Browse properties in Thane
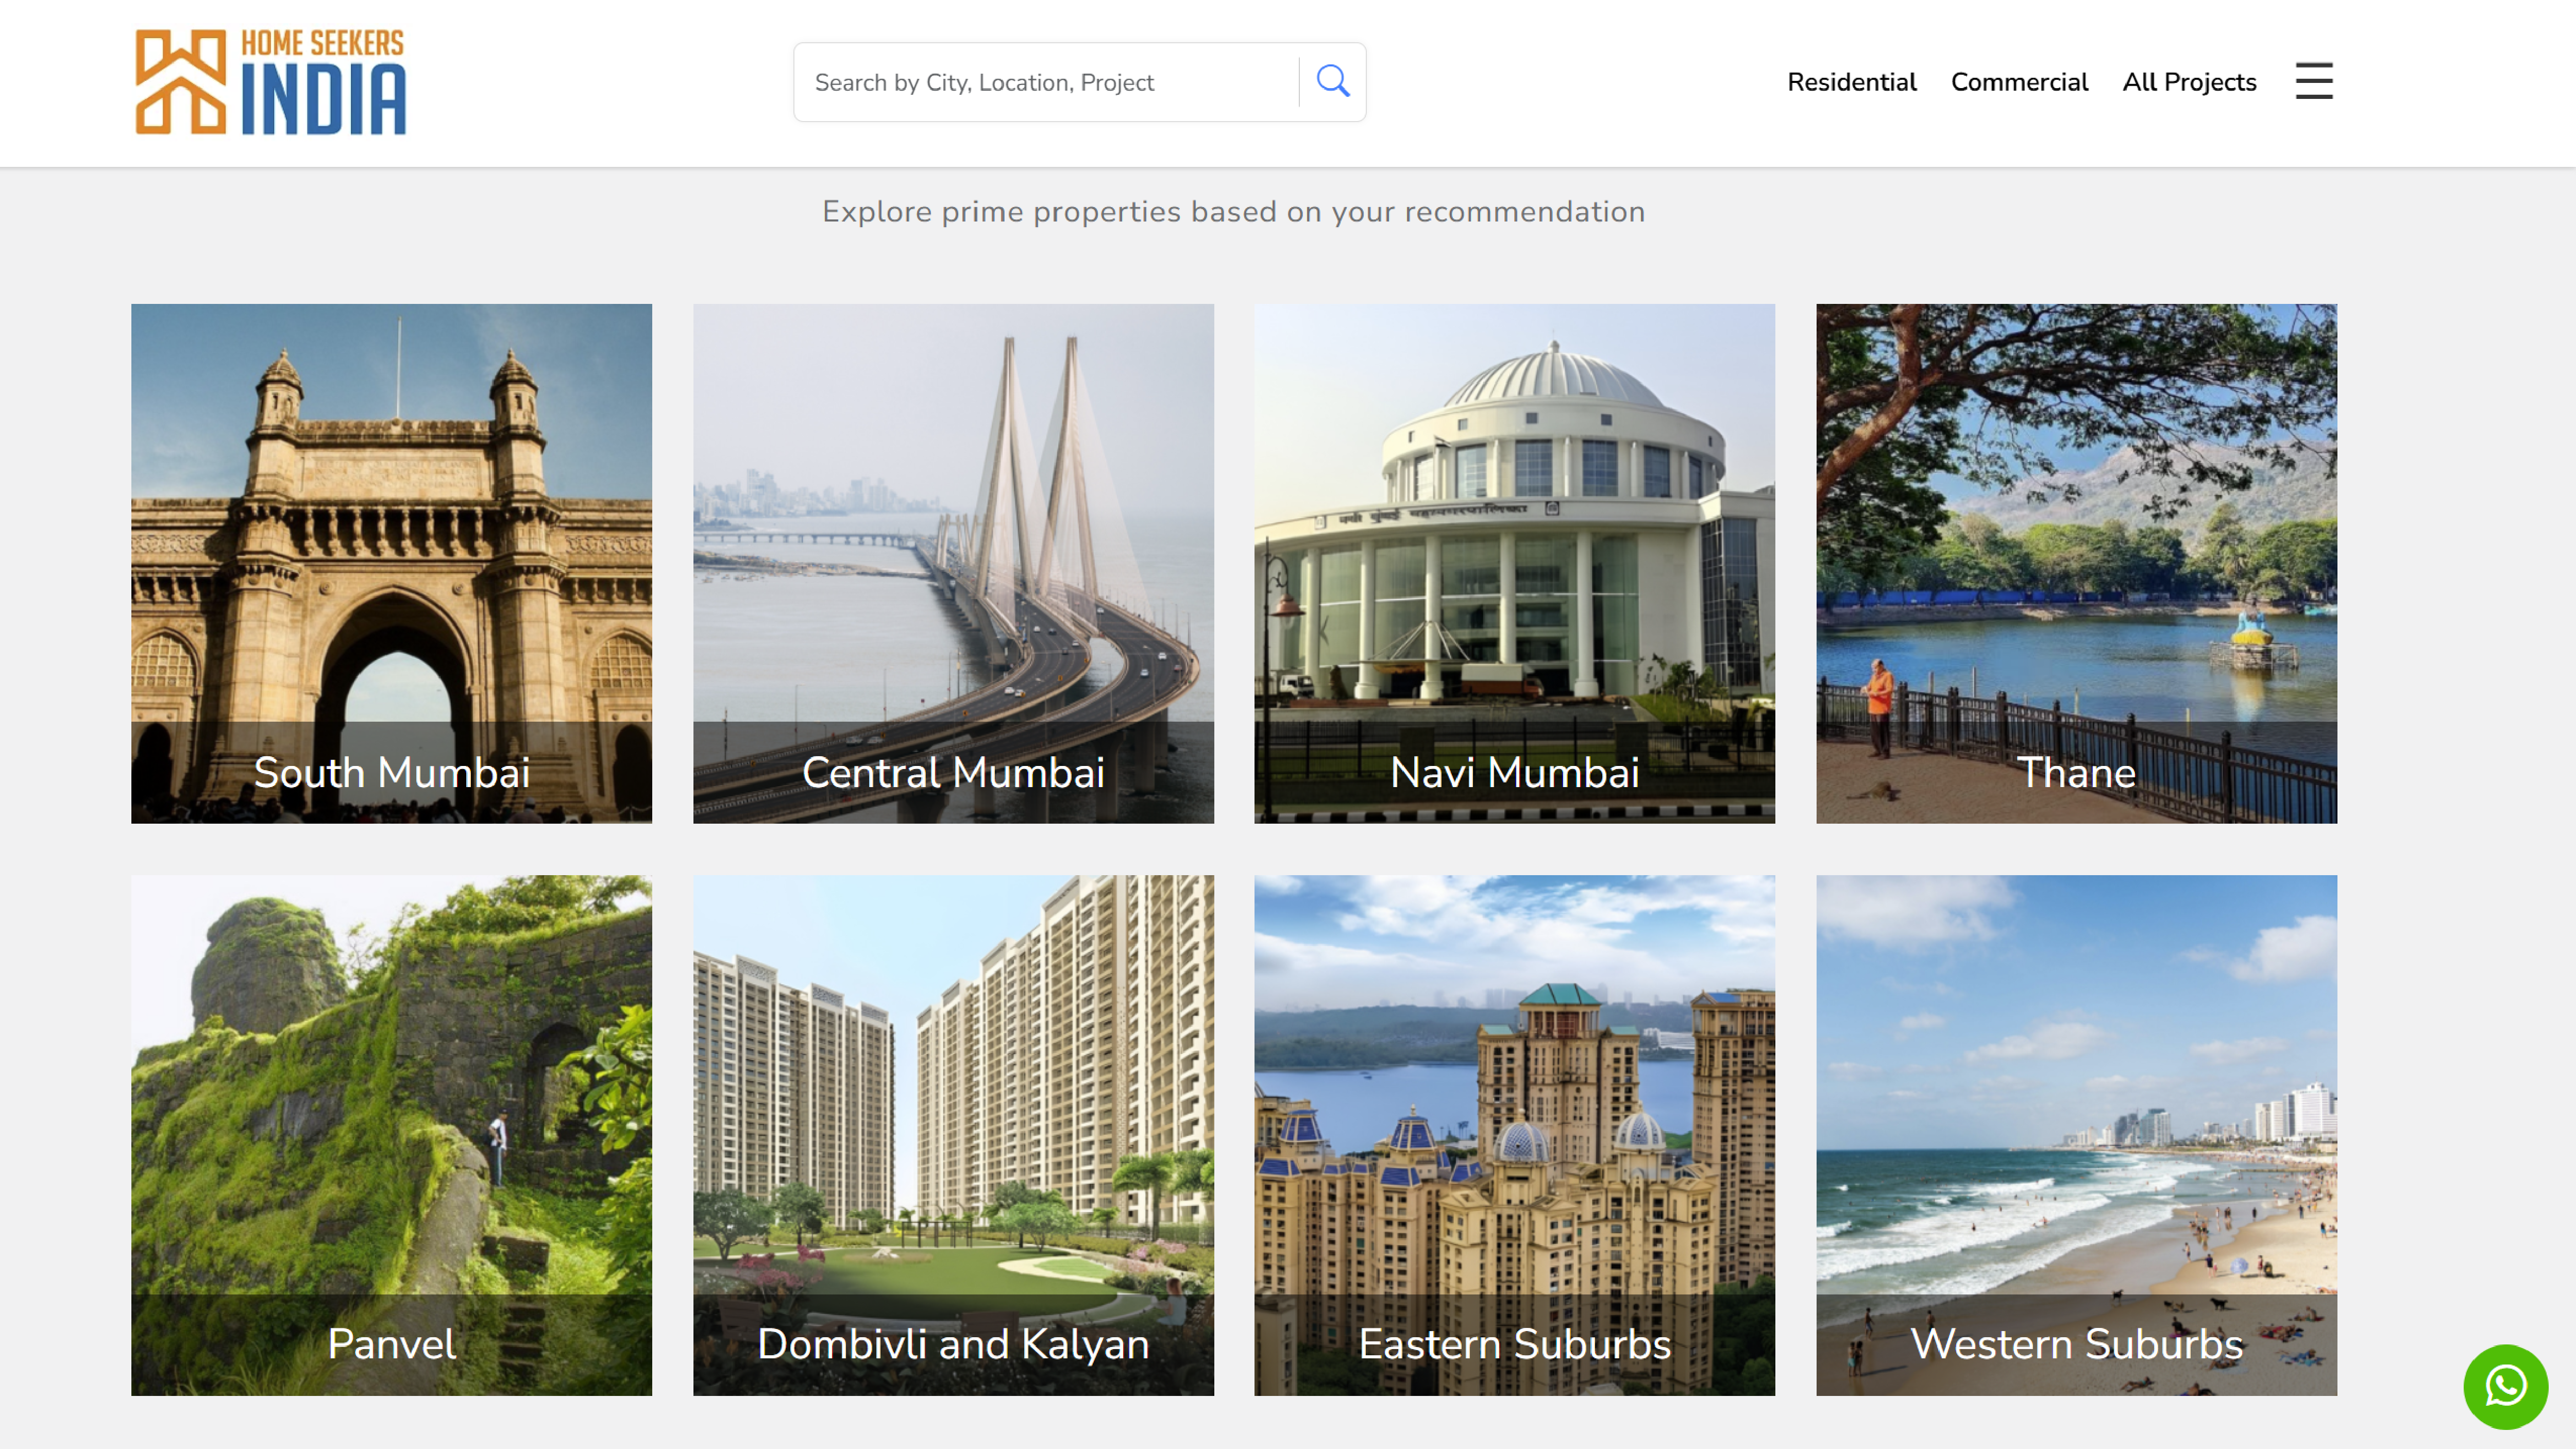The width and height of the screenshot is (2576, 1449). [2076, 563]
